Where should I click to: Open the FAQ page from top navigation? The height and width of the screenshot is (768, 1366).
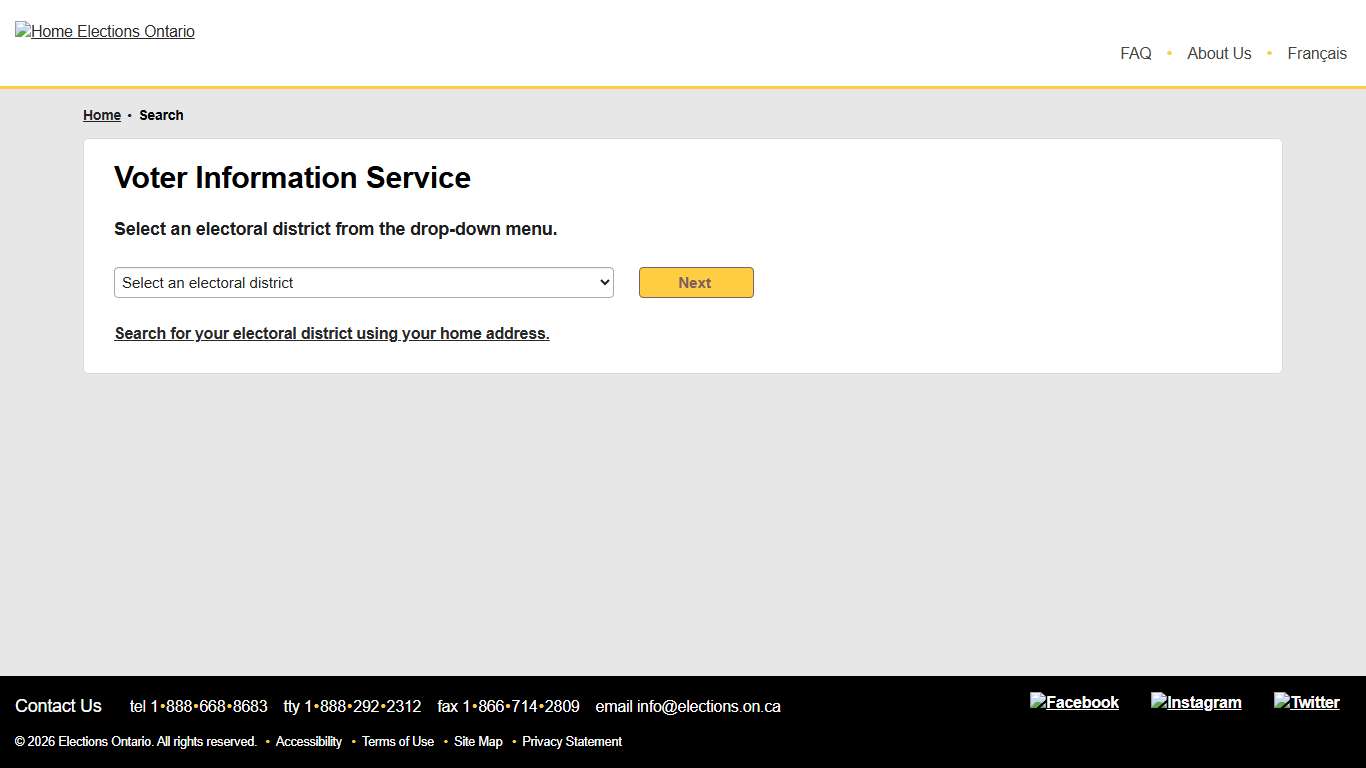1135,54
